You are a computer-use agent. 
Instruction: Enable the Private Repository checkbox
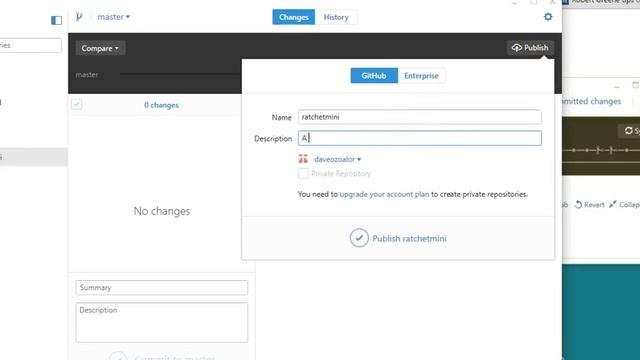[303, 173]
